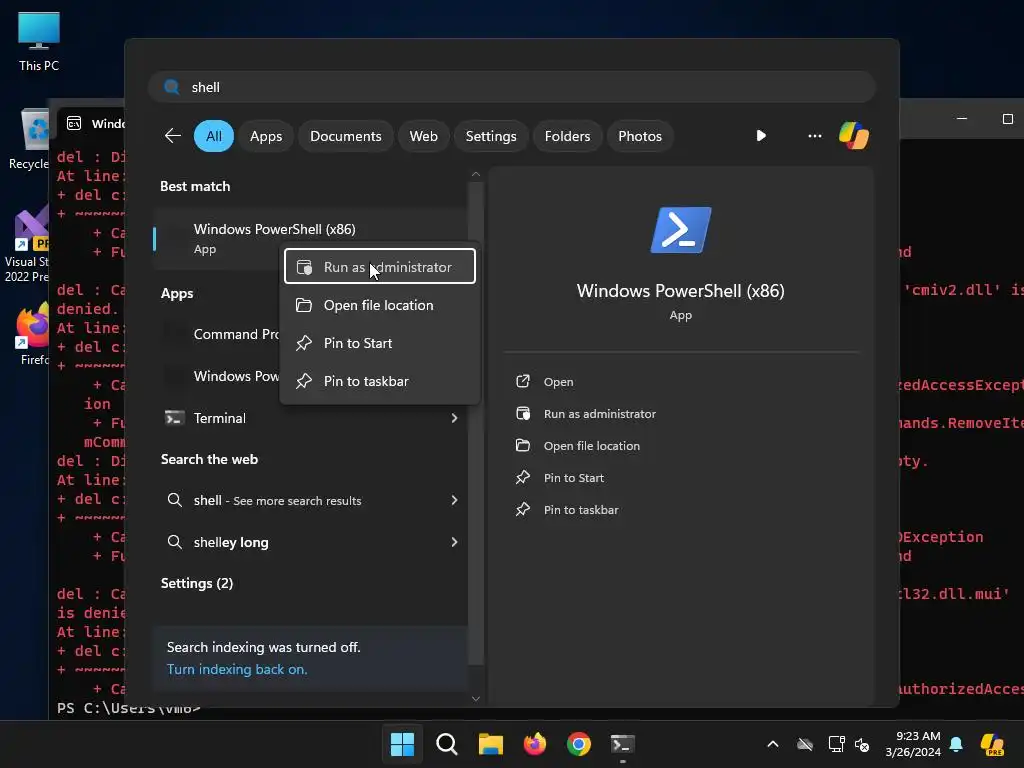Image resolution: width=1024 pixels, height=768 pixels.
Task: Launch Google Chrome from the taskbar
Action: 579,744
